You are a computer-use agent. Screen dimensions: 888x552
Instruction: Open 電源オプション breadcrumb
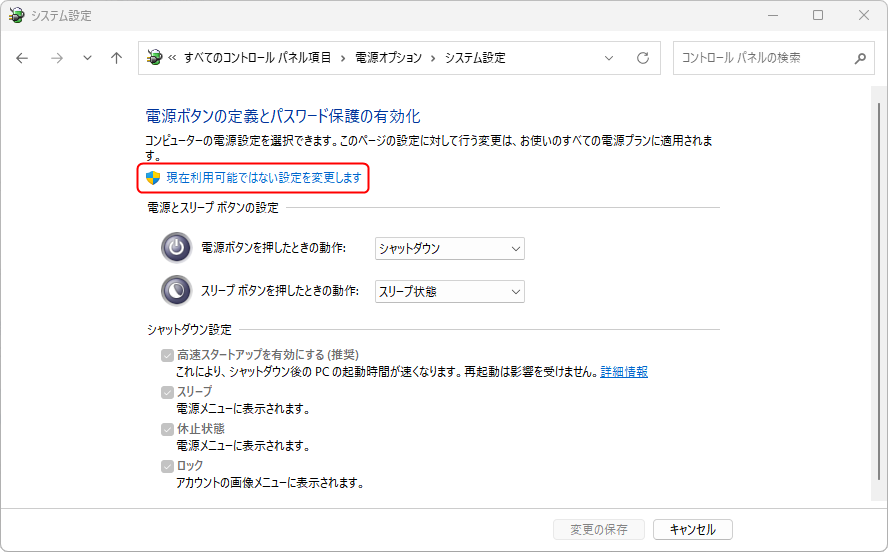coord(388,58)
